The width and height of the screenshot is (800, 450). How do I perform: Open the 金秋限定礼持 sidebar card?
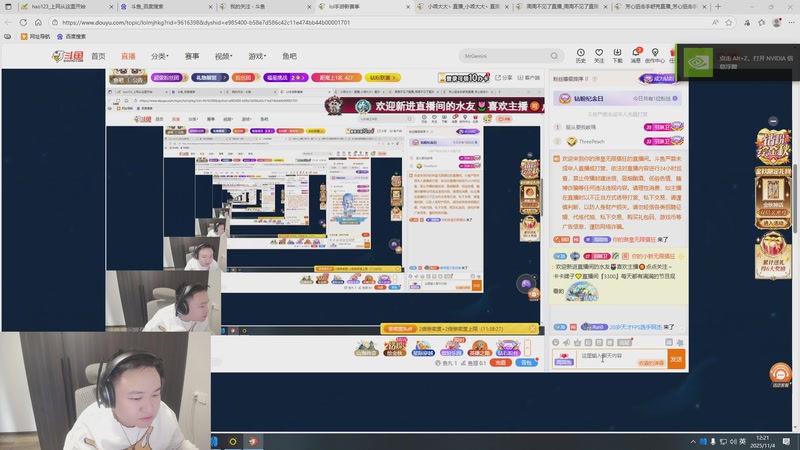coord(773,197)
